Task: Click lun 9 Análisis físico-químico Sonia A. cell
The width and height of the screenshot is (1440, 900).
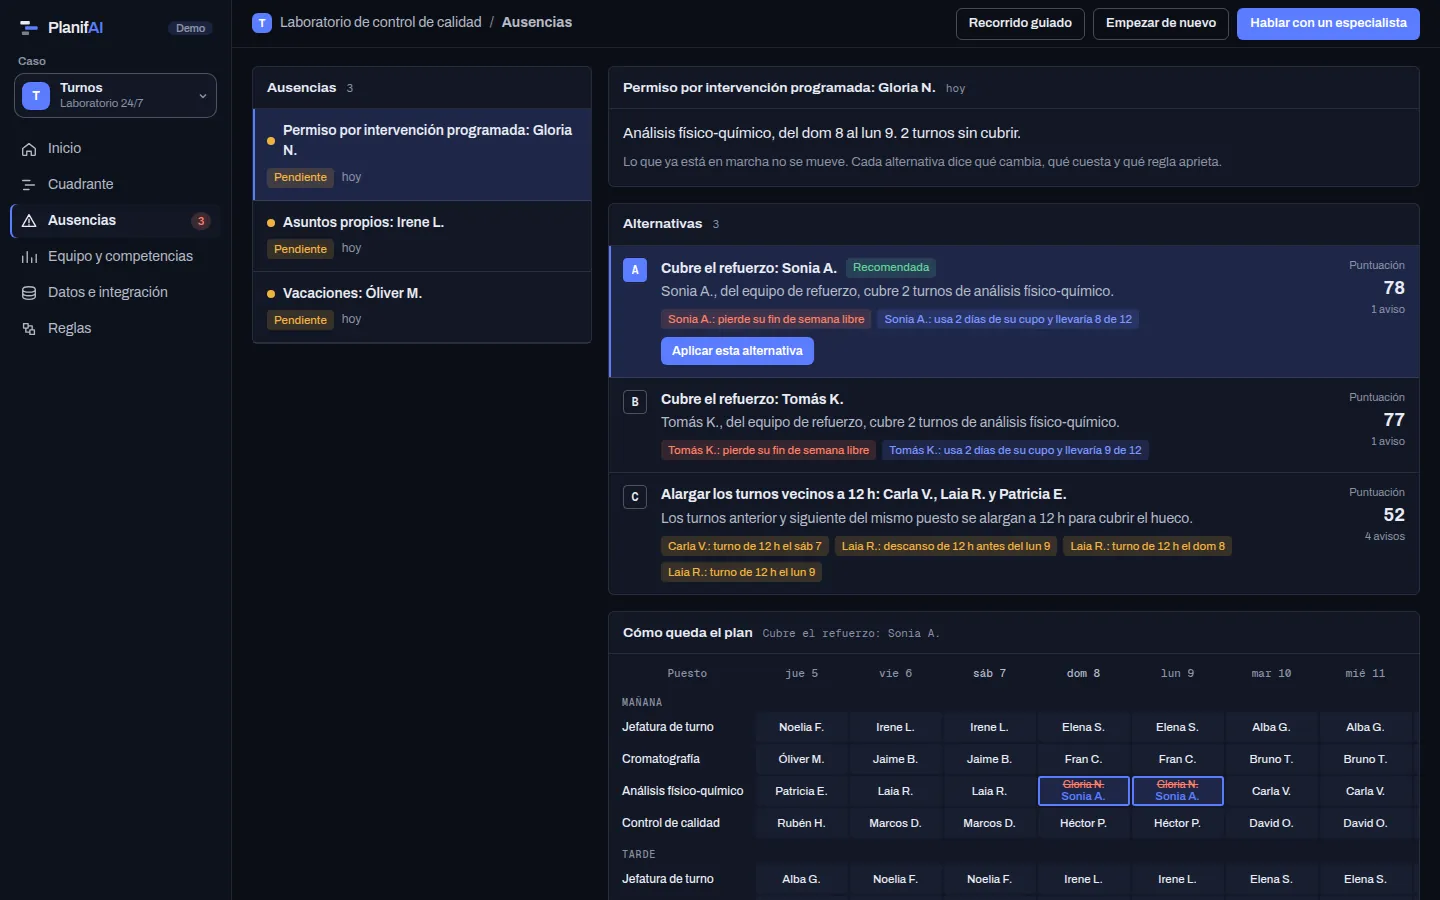Action: 1177,791
